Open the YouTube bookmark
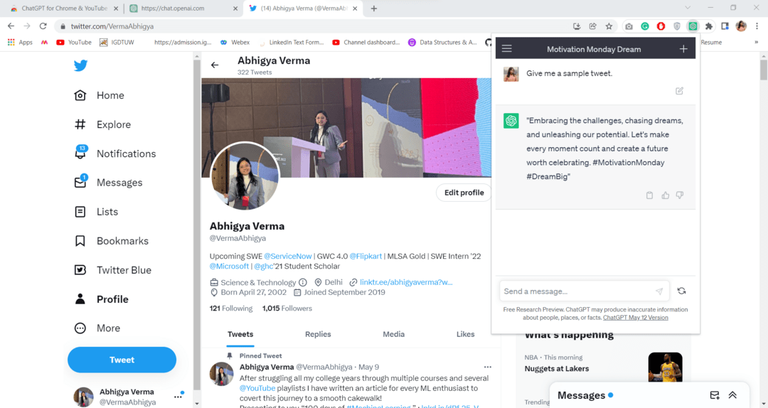Viewport: 768px width, 408px height. coord(74,42)
